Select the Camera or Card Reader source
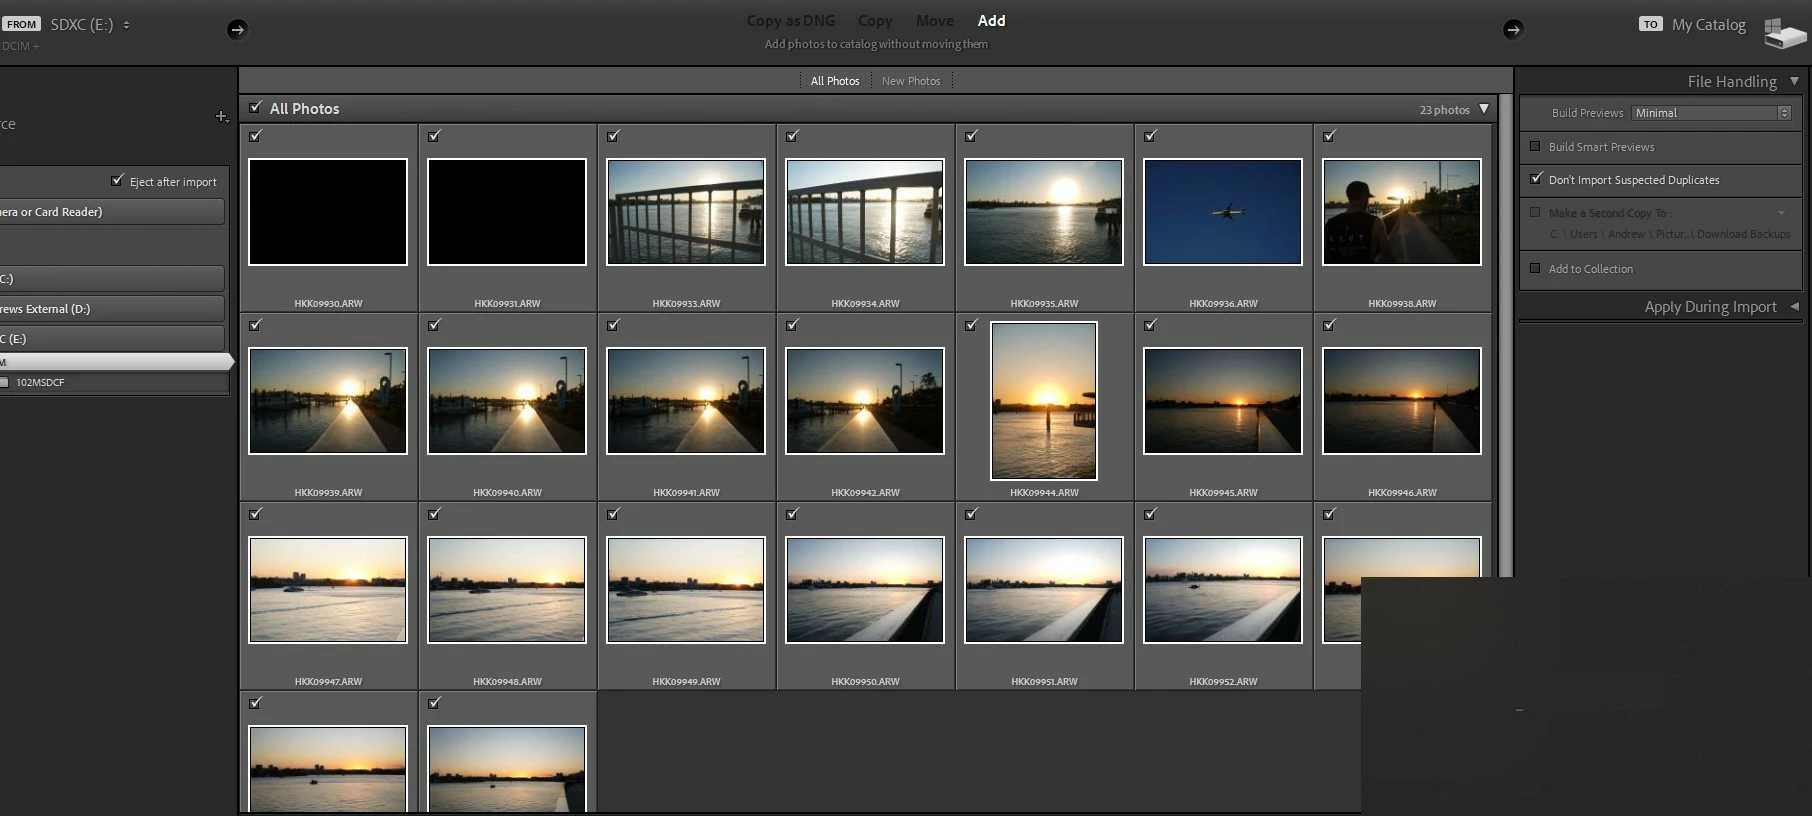The image size is (1812, 816). tap(112, 212)
